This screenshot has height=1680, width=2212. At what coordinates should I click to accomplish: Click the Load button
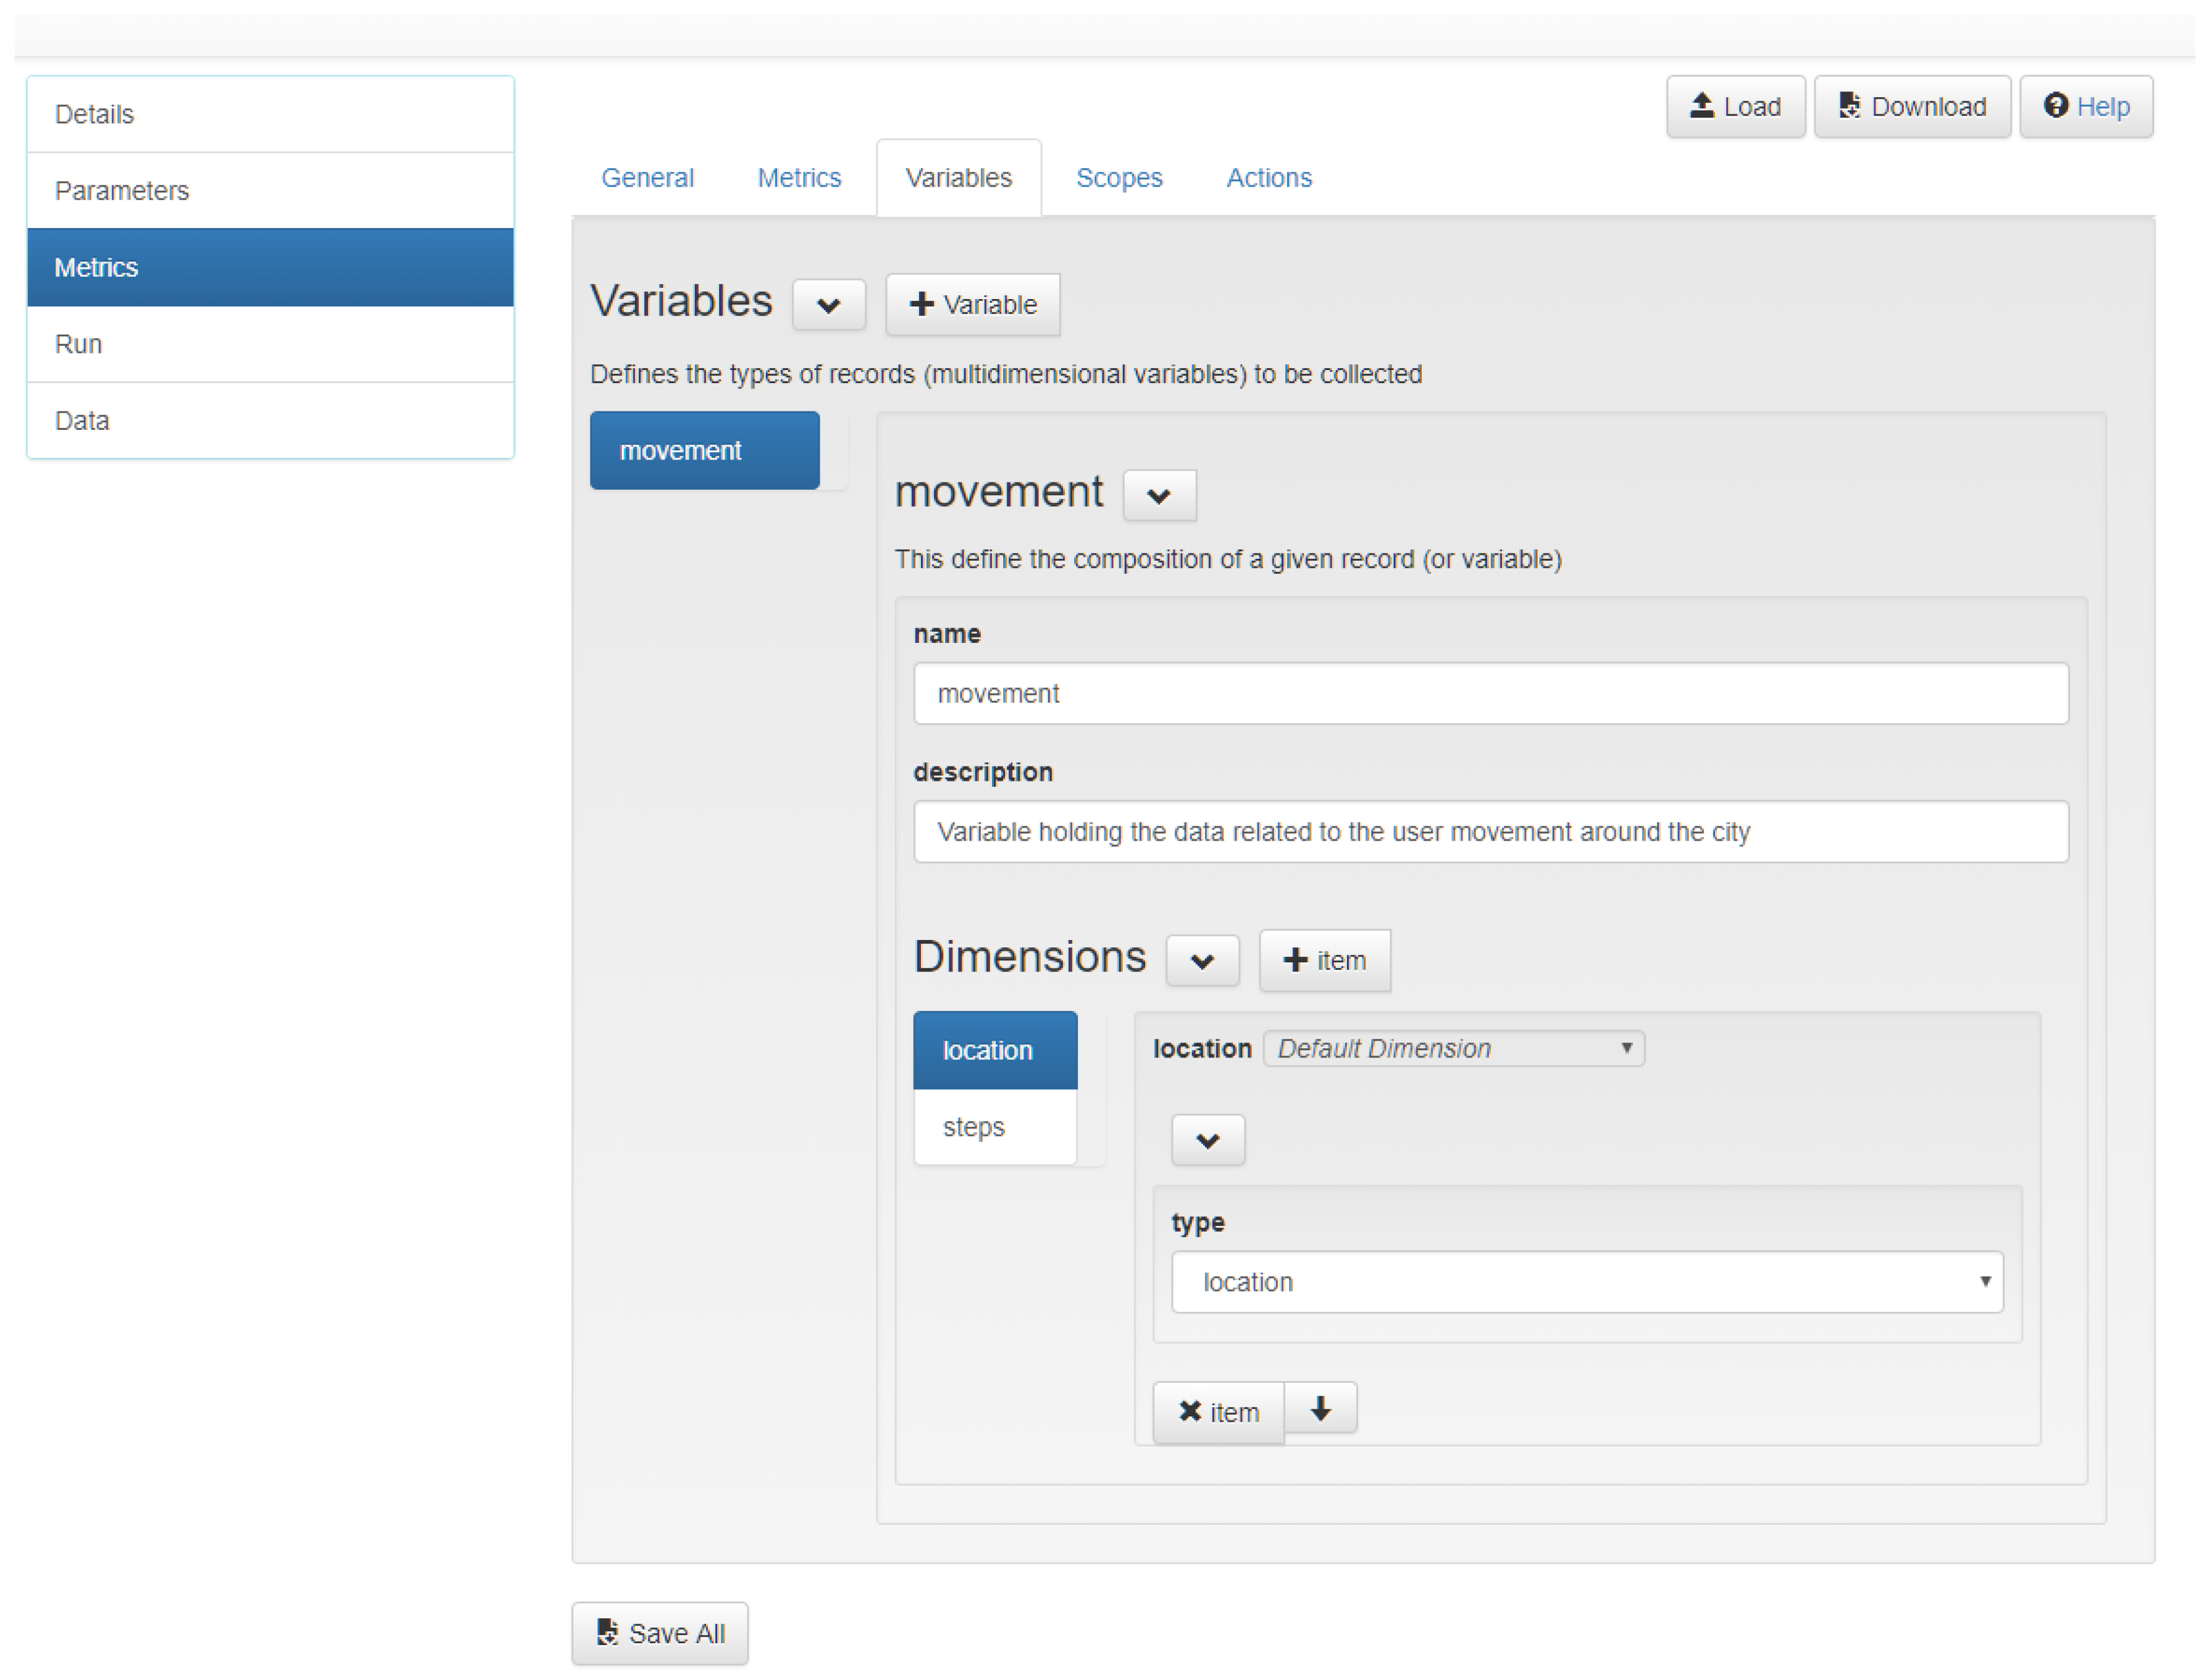[x=1735, y=106]
